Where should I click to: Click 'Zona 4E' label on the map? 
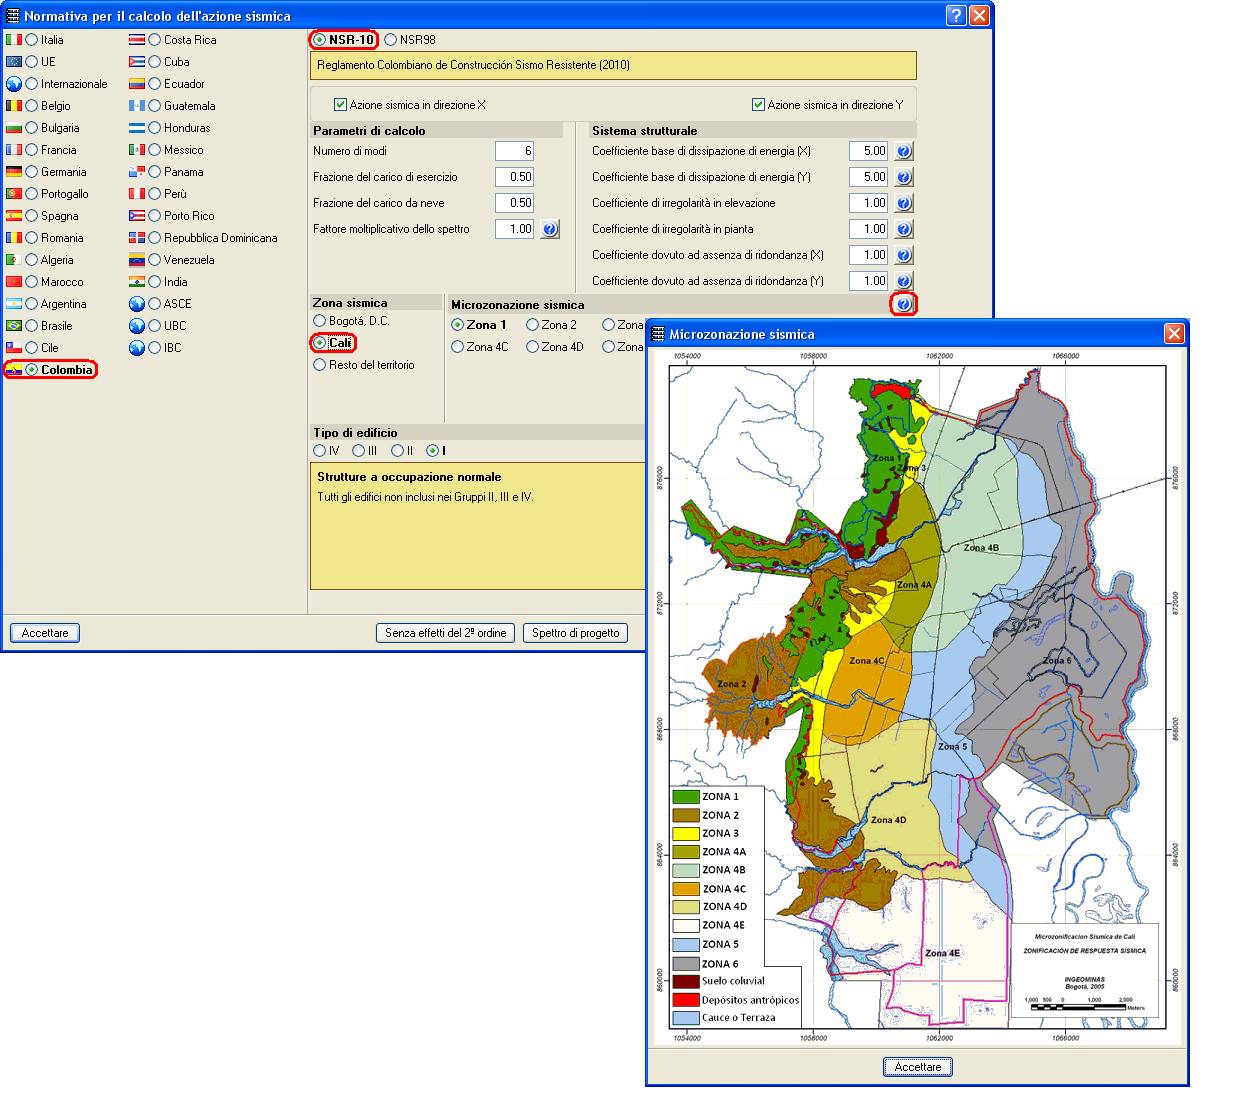(x=942, y=953)
